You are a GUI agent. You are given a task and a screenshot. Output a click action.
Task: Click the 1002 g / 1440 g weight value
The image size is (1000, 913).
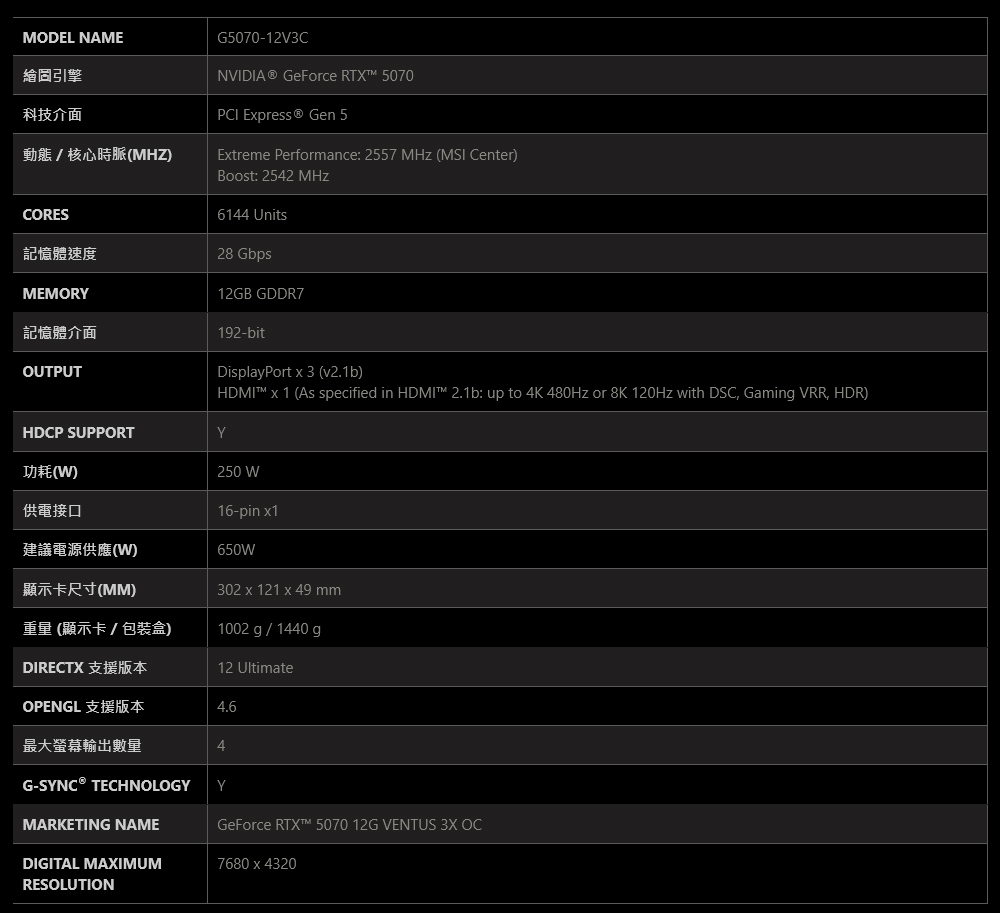(x=269, y=629)
